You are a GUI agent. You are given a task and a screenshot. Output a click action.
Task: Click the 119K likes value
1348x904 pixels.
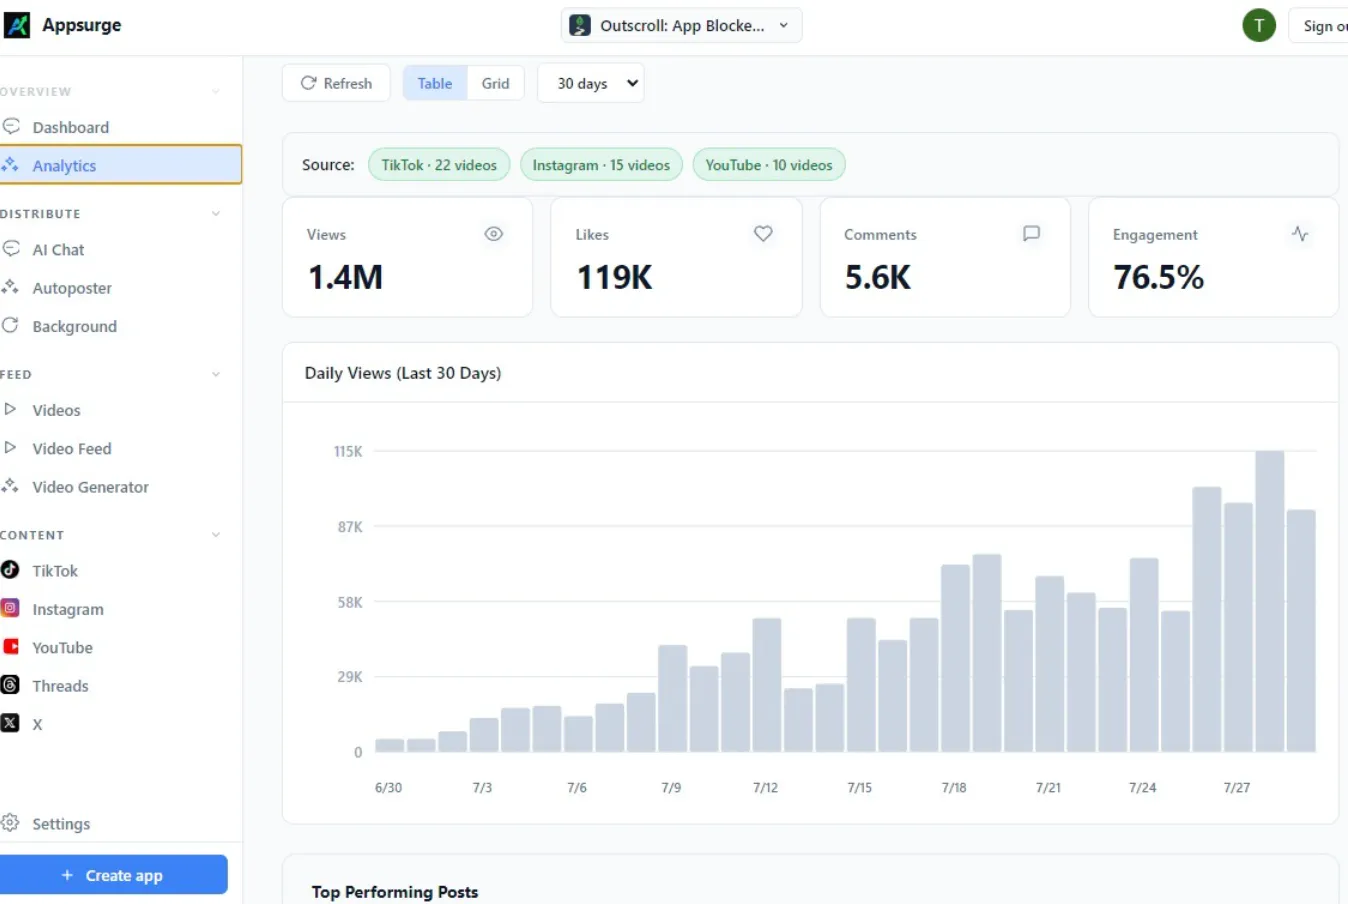click(615, 277)
